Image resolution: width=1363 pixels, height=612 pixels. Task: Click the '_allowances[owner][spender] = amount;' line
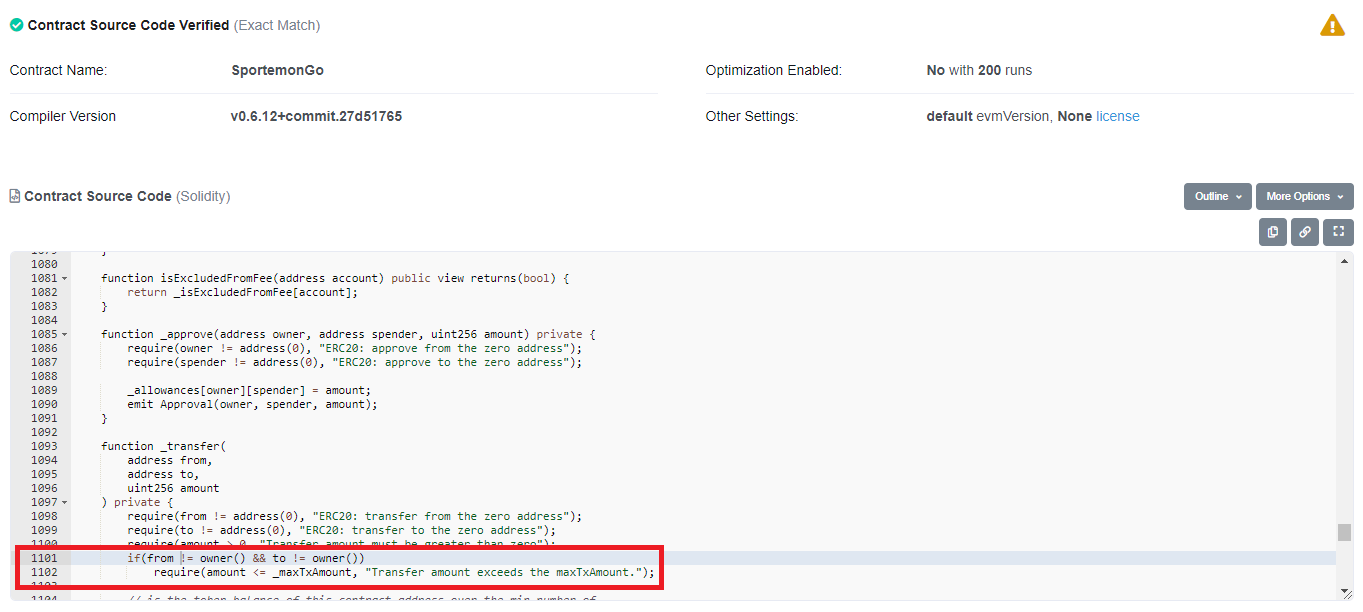pyautogui.click(x=249, y=390)
